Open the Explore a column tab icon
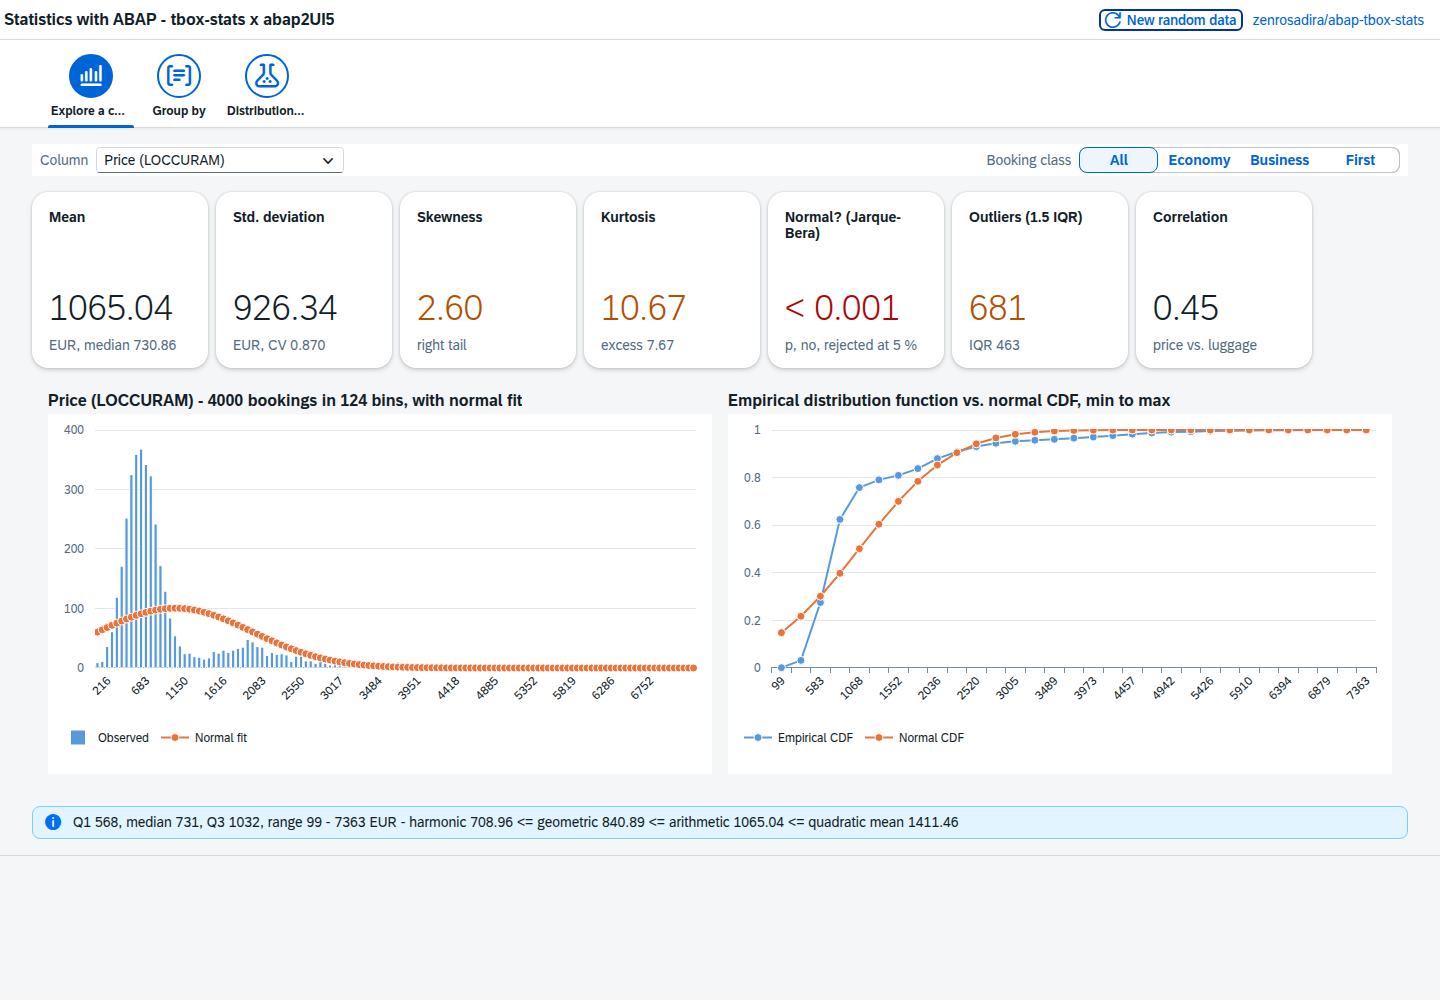This screenshot has height=1000, width=1440. [91, 76]
